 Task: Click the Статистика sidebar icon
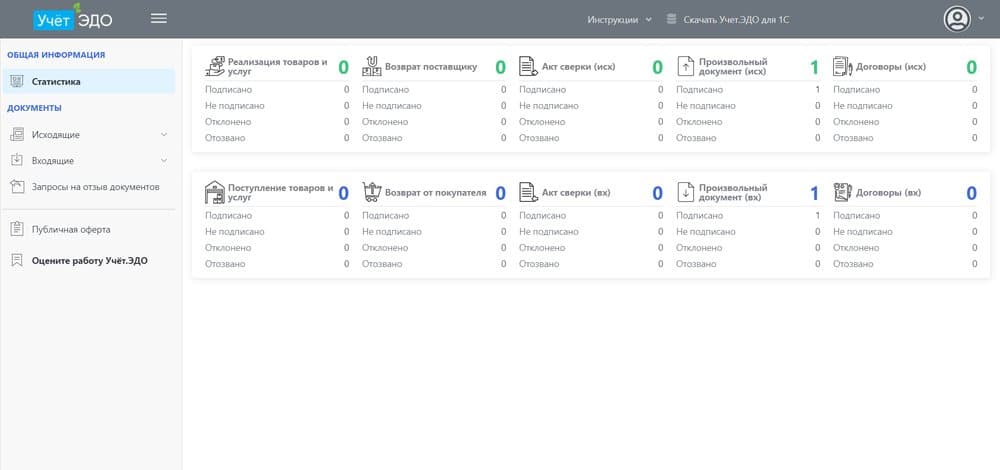[17, 82]
